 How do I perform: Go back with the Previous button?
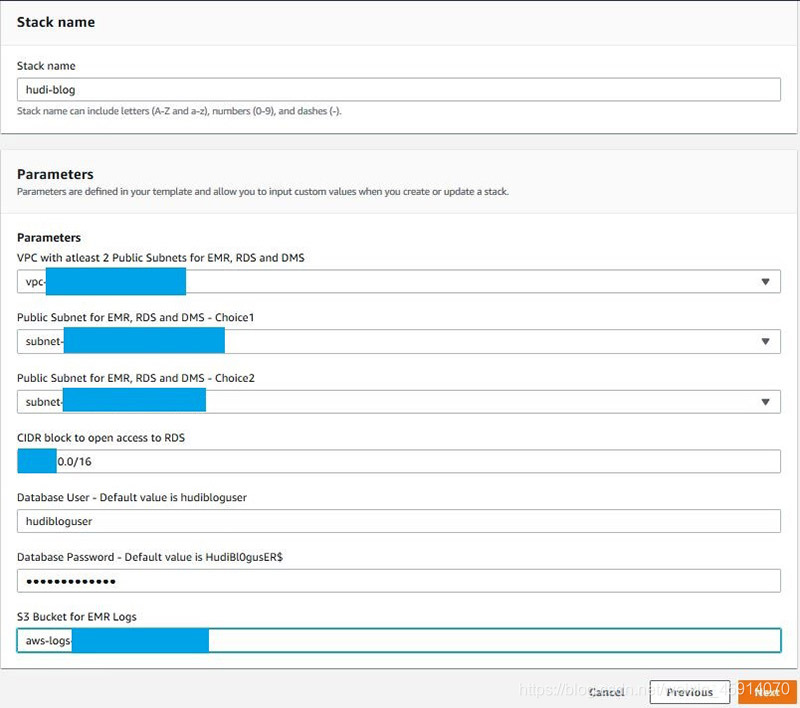click(x=689, y=692)
